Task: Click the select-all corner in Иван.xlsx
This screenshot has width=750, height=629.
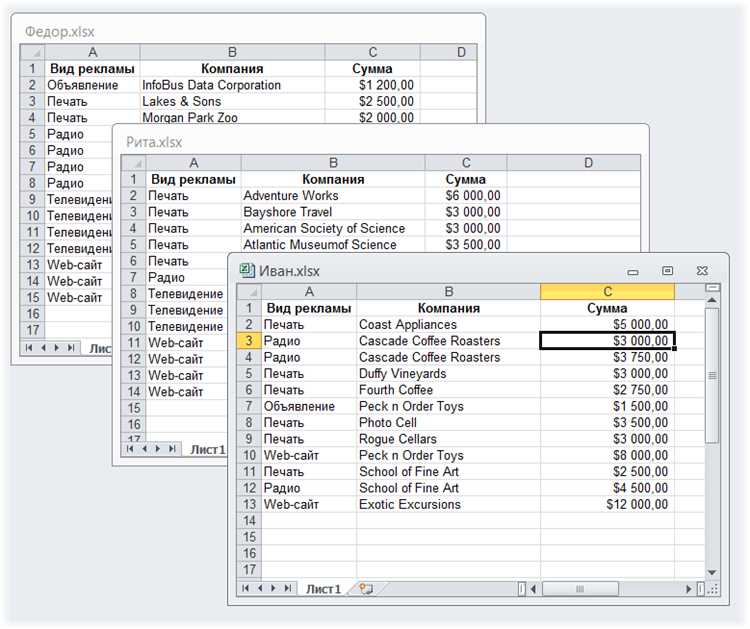Action: (249, 292)
